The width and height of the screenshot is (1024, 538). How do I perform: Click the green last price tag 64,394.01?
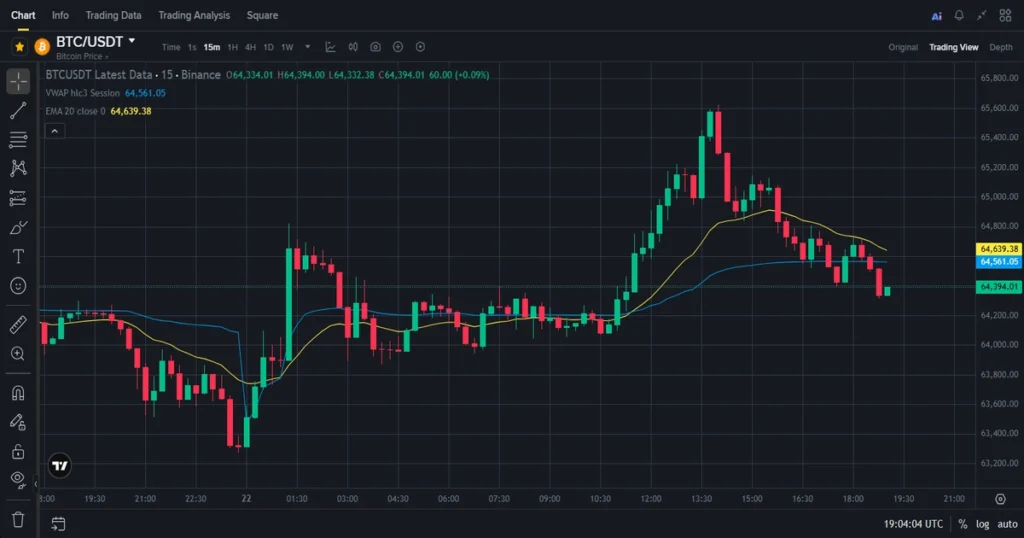click(x=999, y=287)
